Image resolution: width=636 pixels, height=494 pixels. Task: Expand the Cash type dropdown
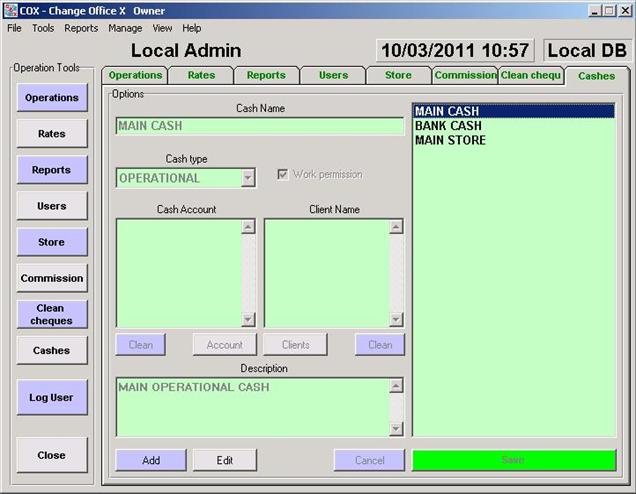click(x=247, y=178)
